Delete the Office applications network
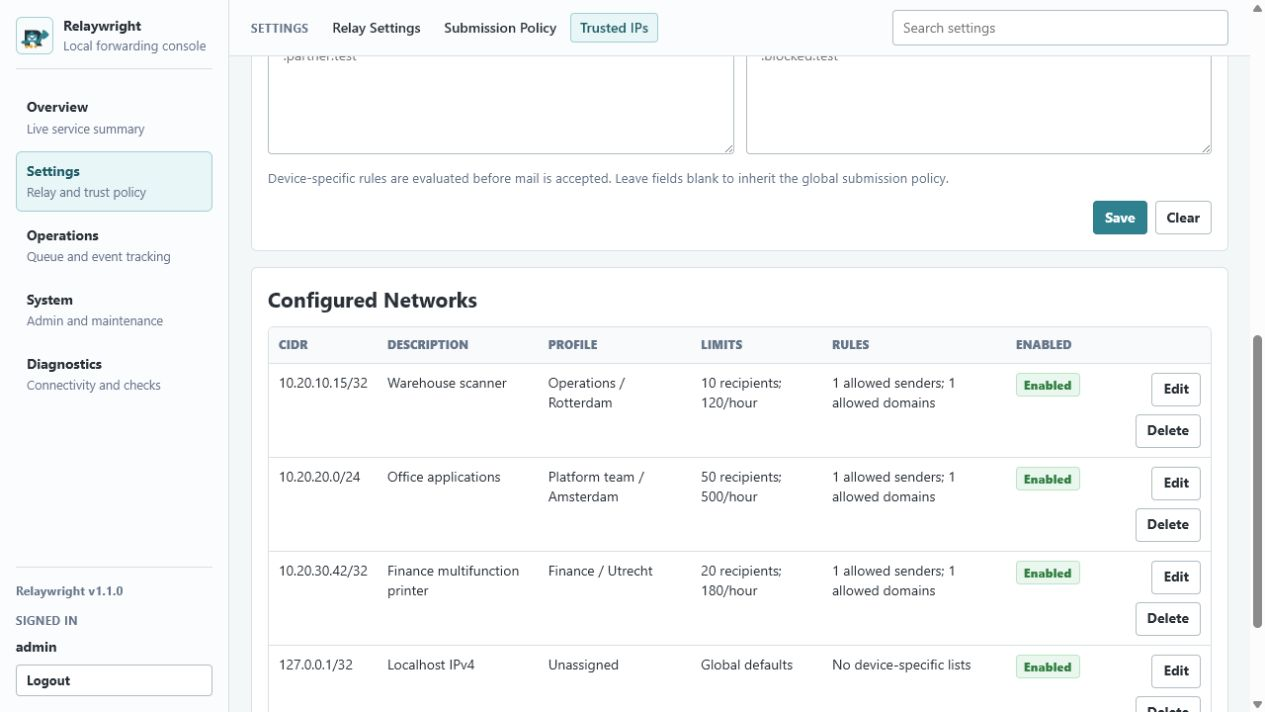 (x=1168, y=525)
